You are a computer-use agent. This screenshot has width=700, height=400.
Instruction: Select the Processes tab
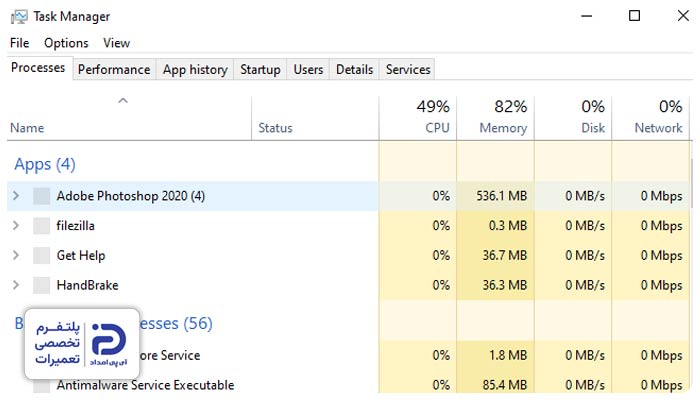[38, 68]
